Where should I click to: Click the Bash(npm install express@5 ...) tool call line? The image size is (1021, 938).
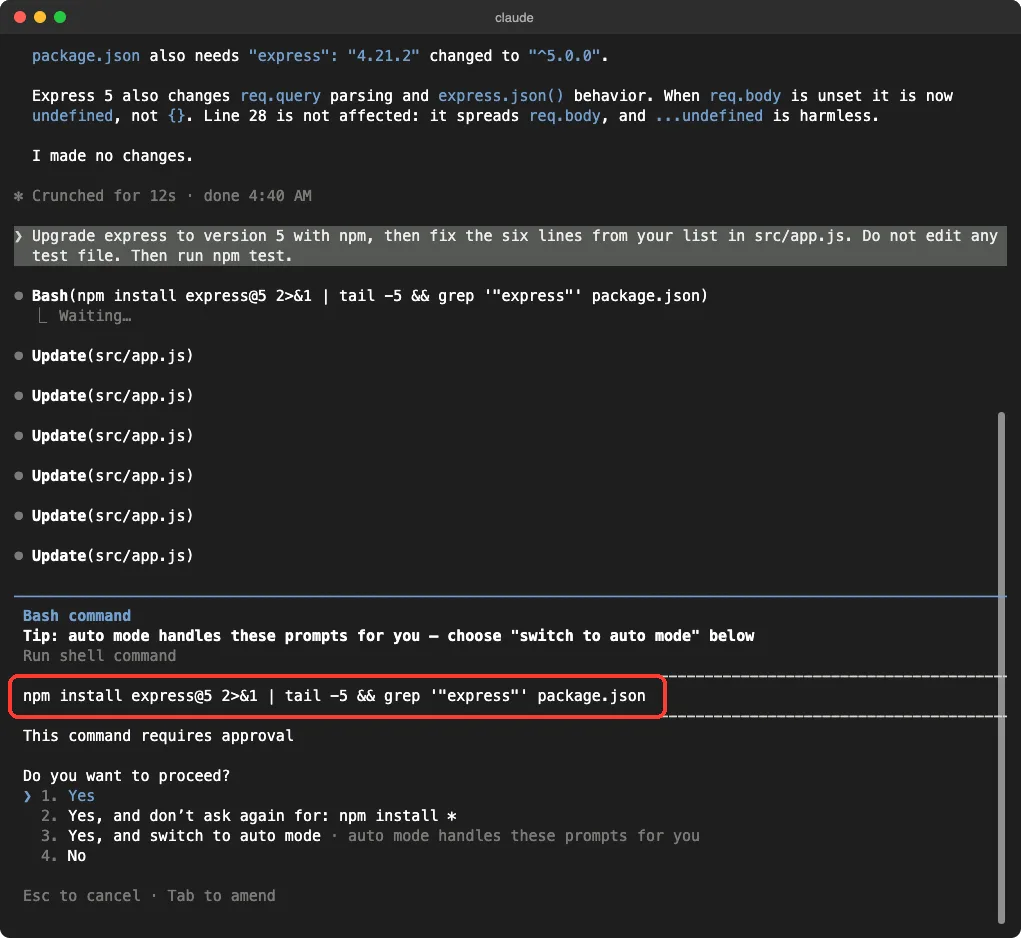click(x=369, y=296)
